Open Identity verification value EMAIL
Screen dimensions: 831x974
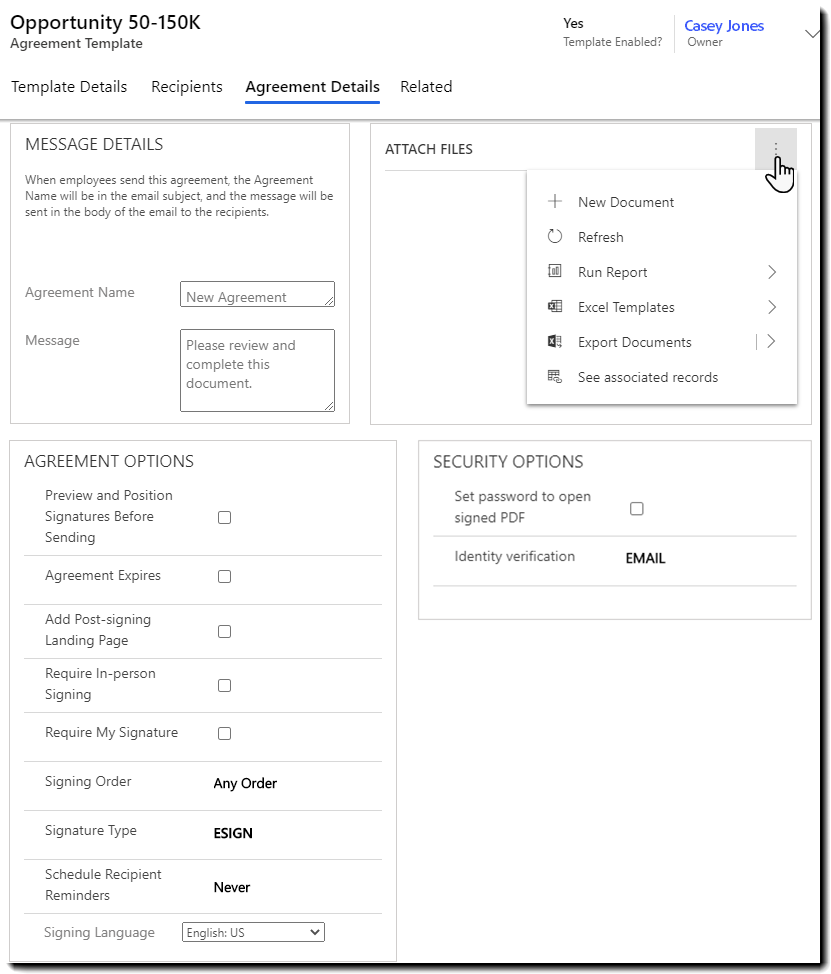point(645,558)
